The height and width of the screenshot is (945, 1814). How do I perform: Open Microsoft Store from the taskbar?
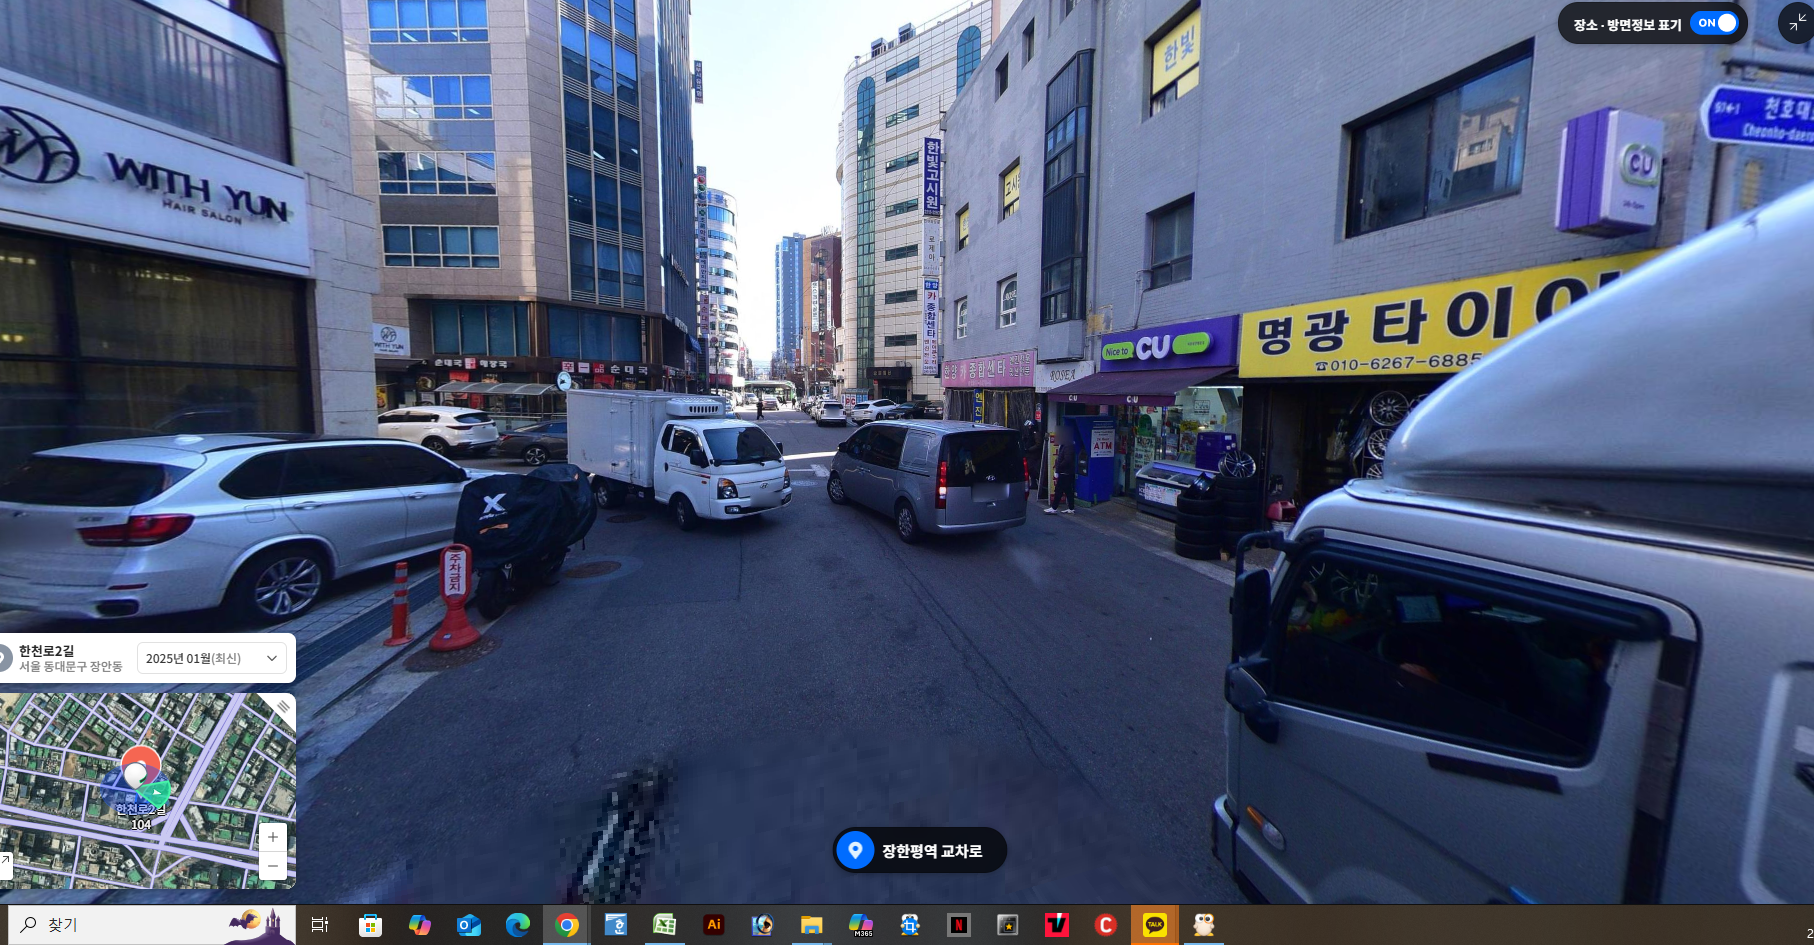tap(370, 925)
